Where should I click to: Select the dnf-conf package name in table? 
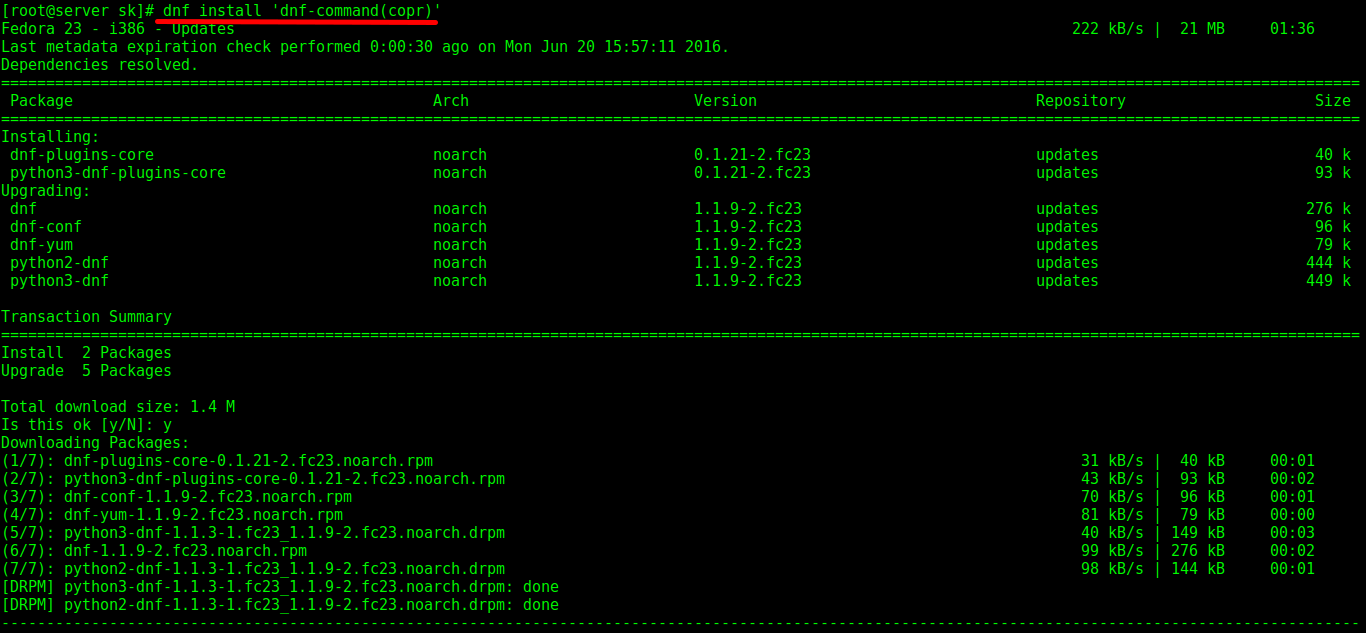pyautogui.click(x=46, y=227)
